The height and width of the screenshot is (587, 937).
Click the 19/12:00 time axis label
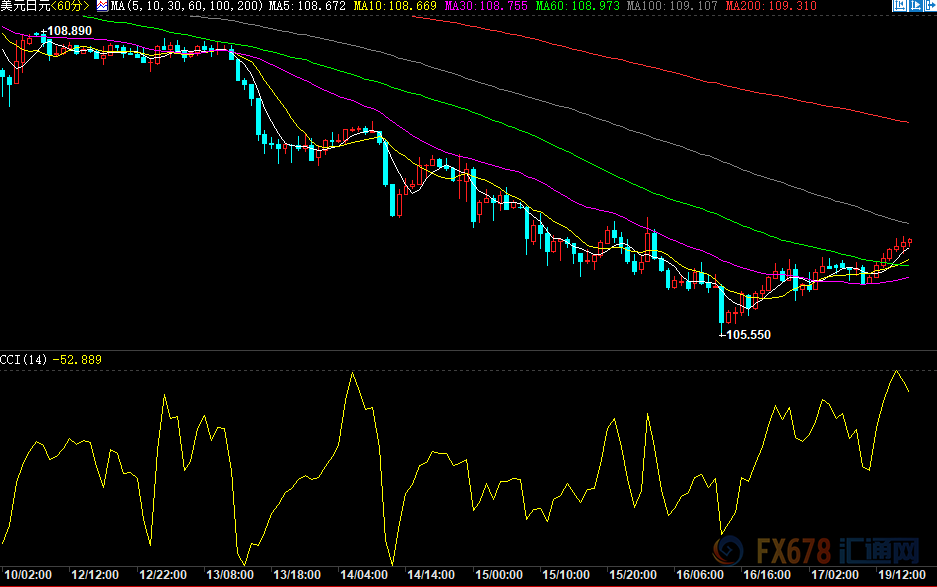pos(902,576)
